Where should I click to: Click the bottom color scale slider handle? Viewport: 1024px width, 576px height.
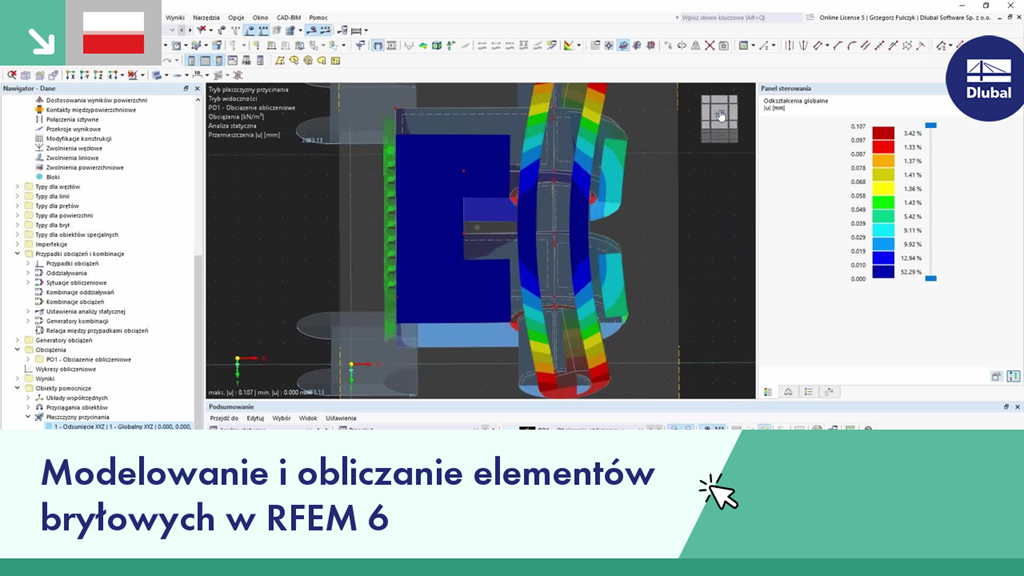pyautogui.click(x=931, y=278)
